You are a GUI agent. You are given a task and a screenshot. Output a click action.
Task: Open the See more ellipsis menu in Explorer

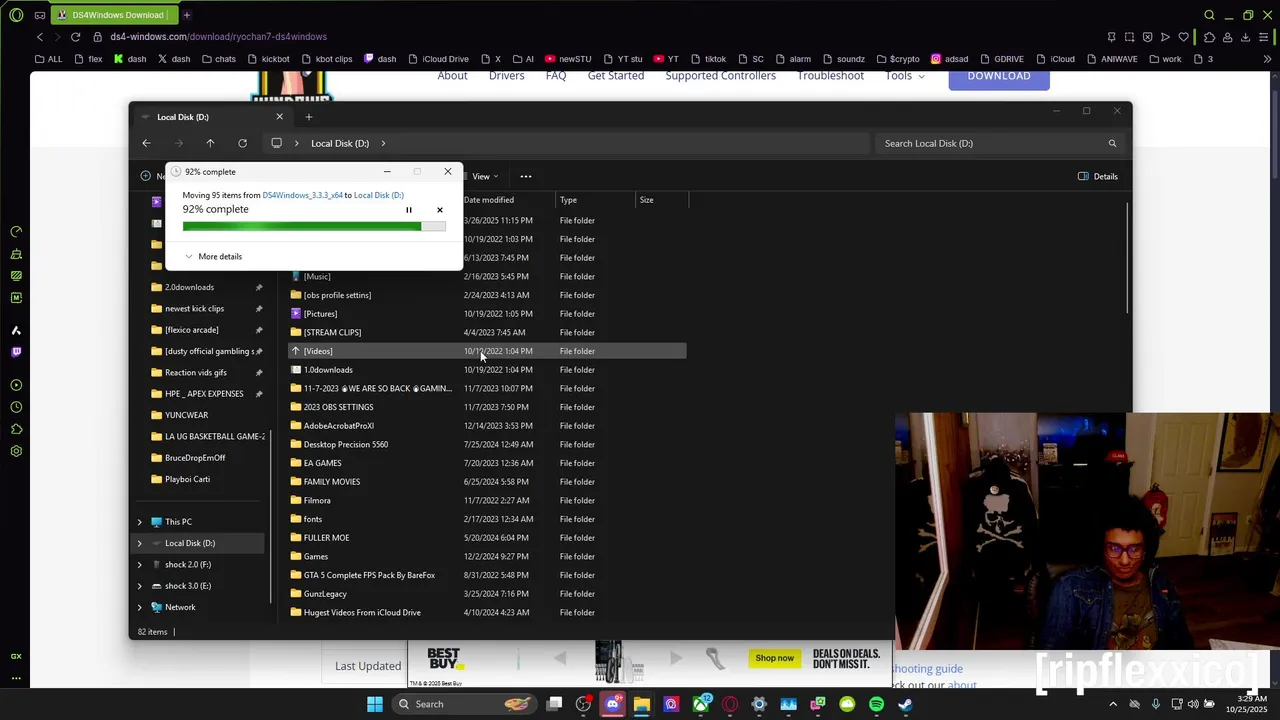[x=526, y=177]
